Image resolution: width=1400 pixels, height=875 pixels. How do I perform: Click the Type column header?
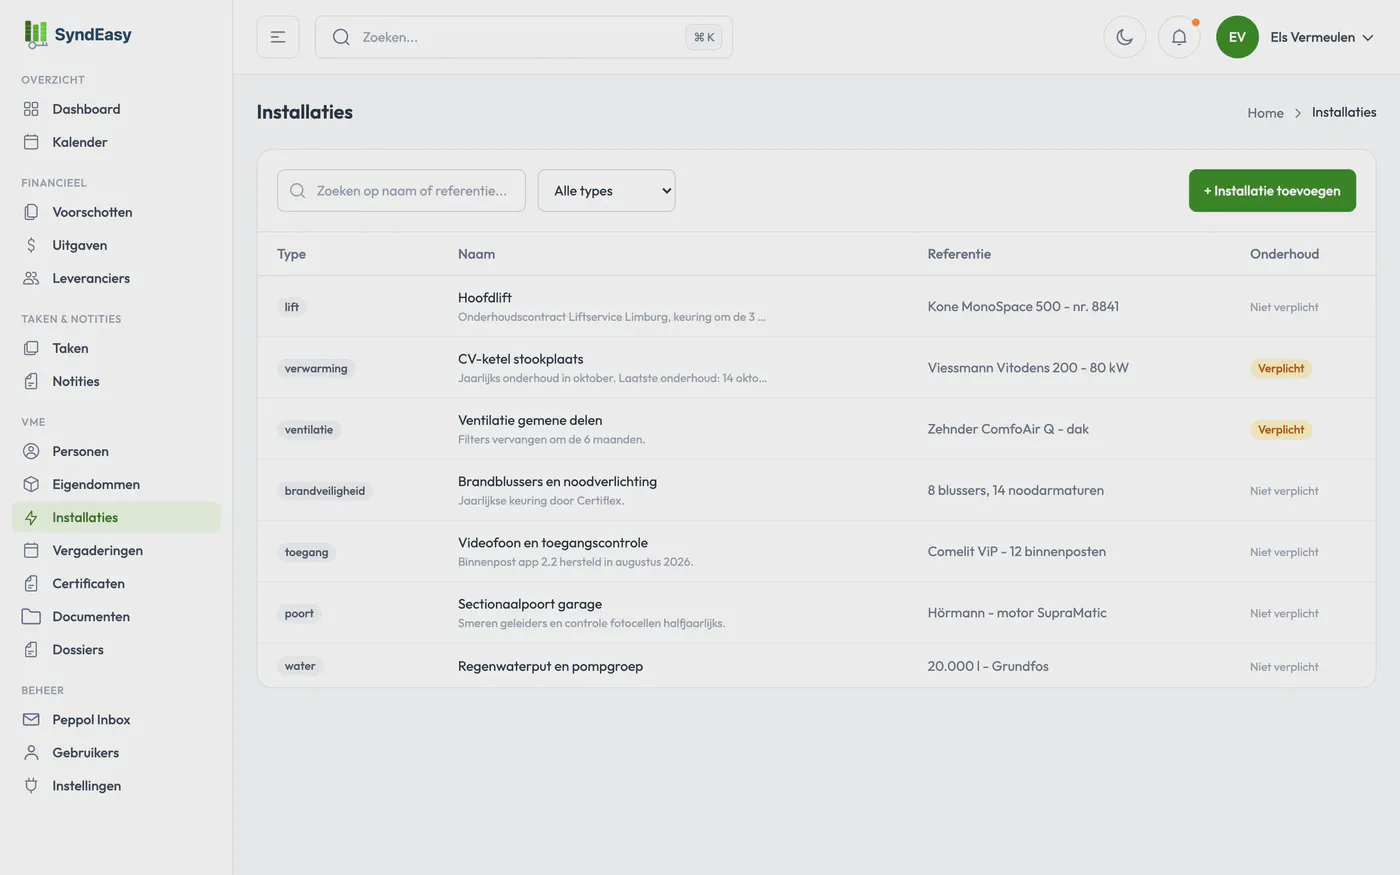point(291,254)
